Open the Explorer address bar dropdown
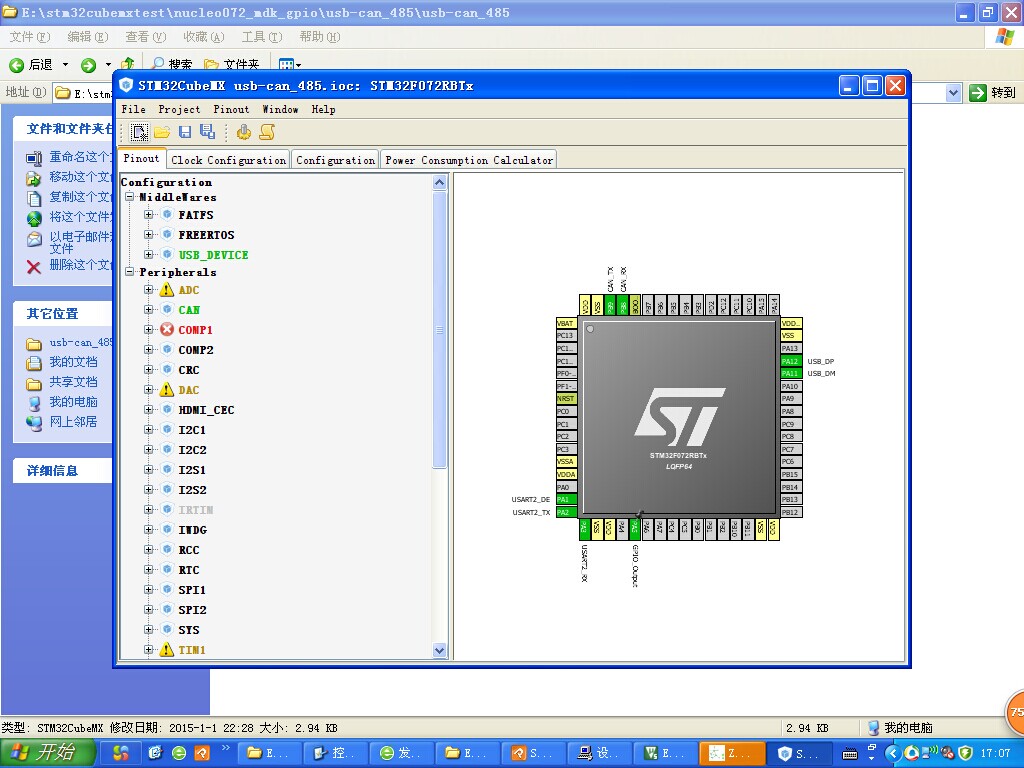 953,93
